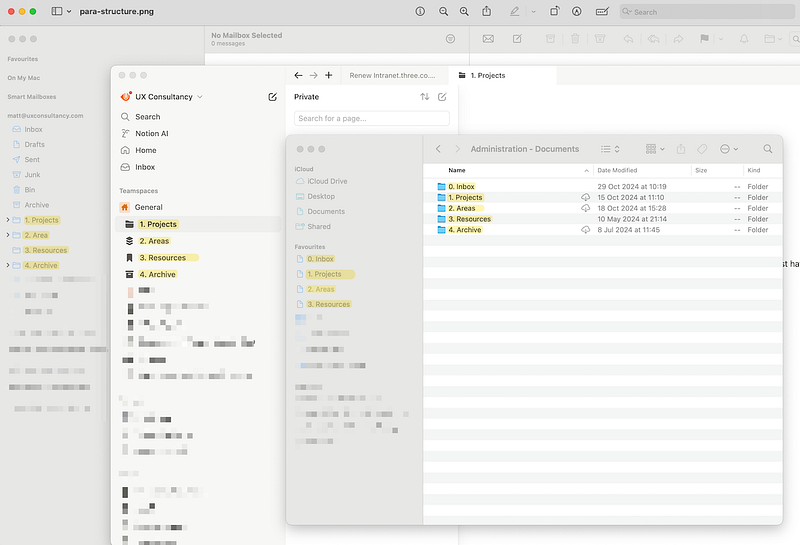Click the Mail reply arrow icon
800x545 pixels.
tap(628, 39)
